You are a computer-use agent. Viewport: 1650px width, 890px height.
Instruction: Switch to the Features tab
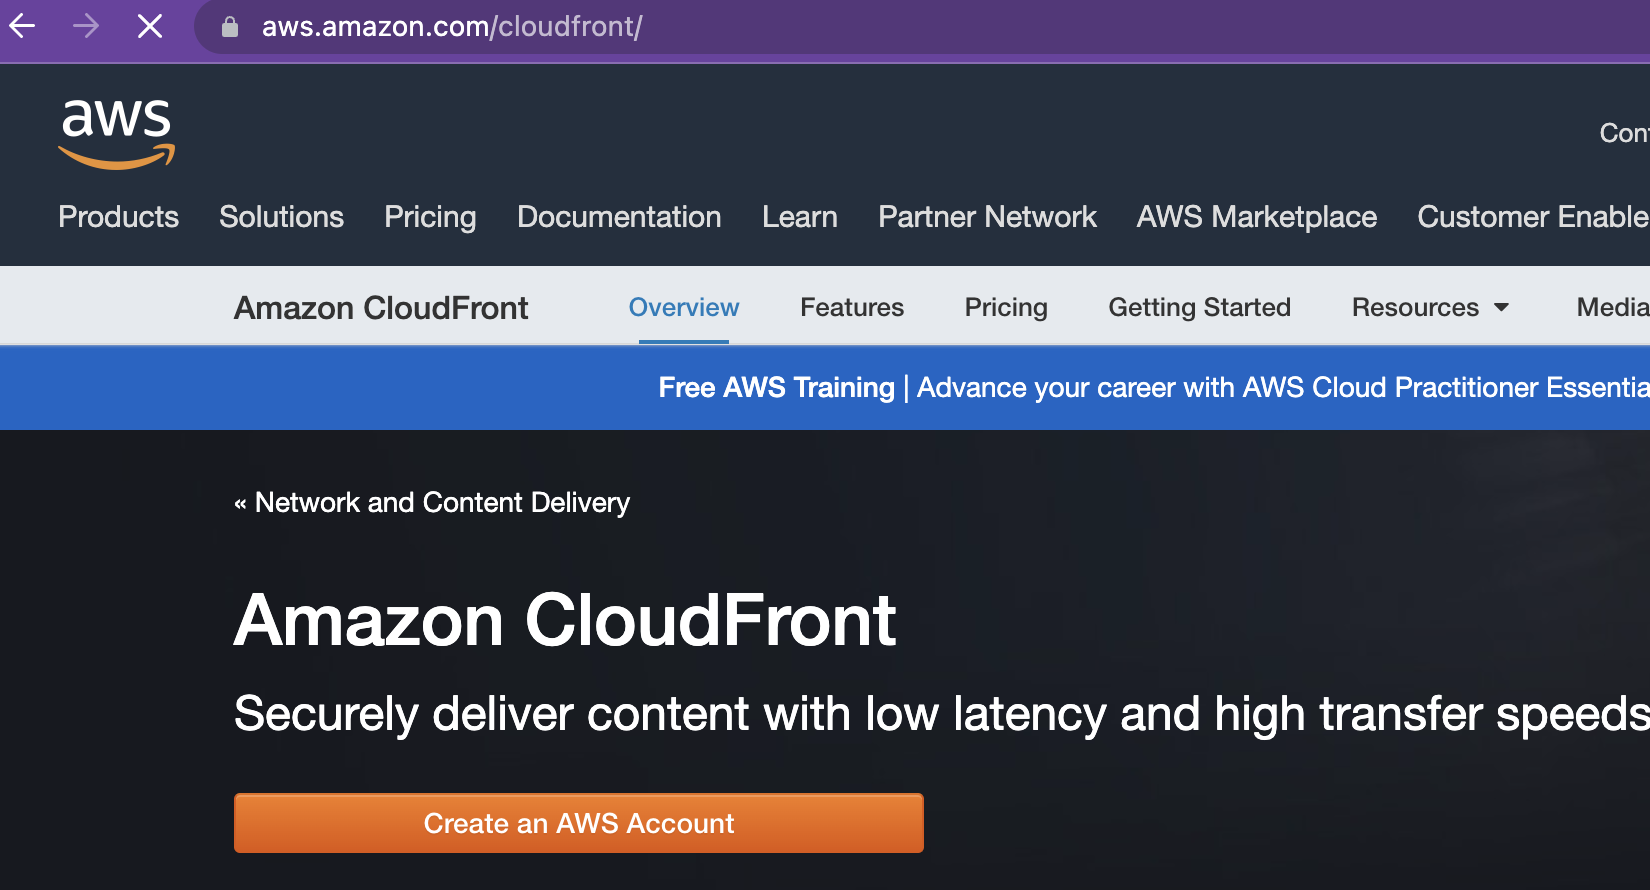[x=852, y=308]
